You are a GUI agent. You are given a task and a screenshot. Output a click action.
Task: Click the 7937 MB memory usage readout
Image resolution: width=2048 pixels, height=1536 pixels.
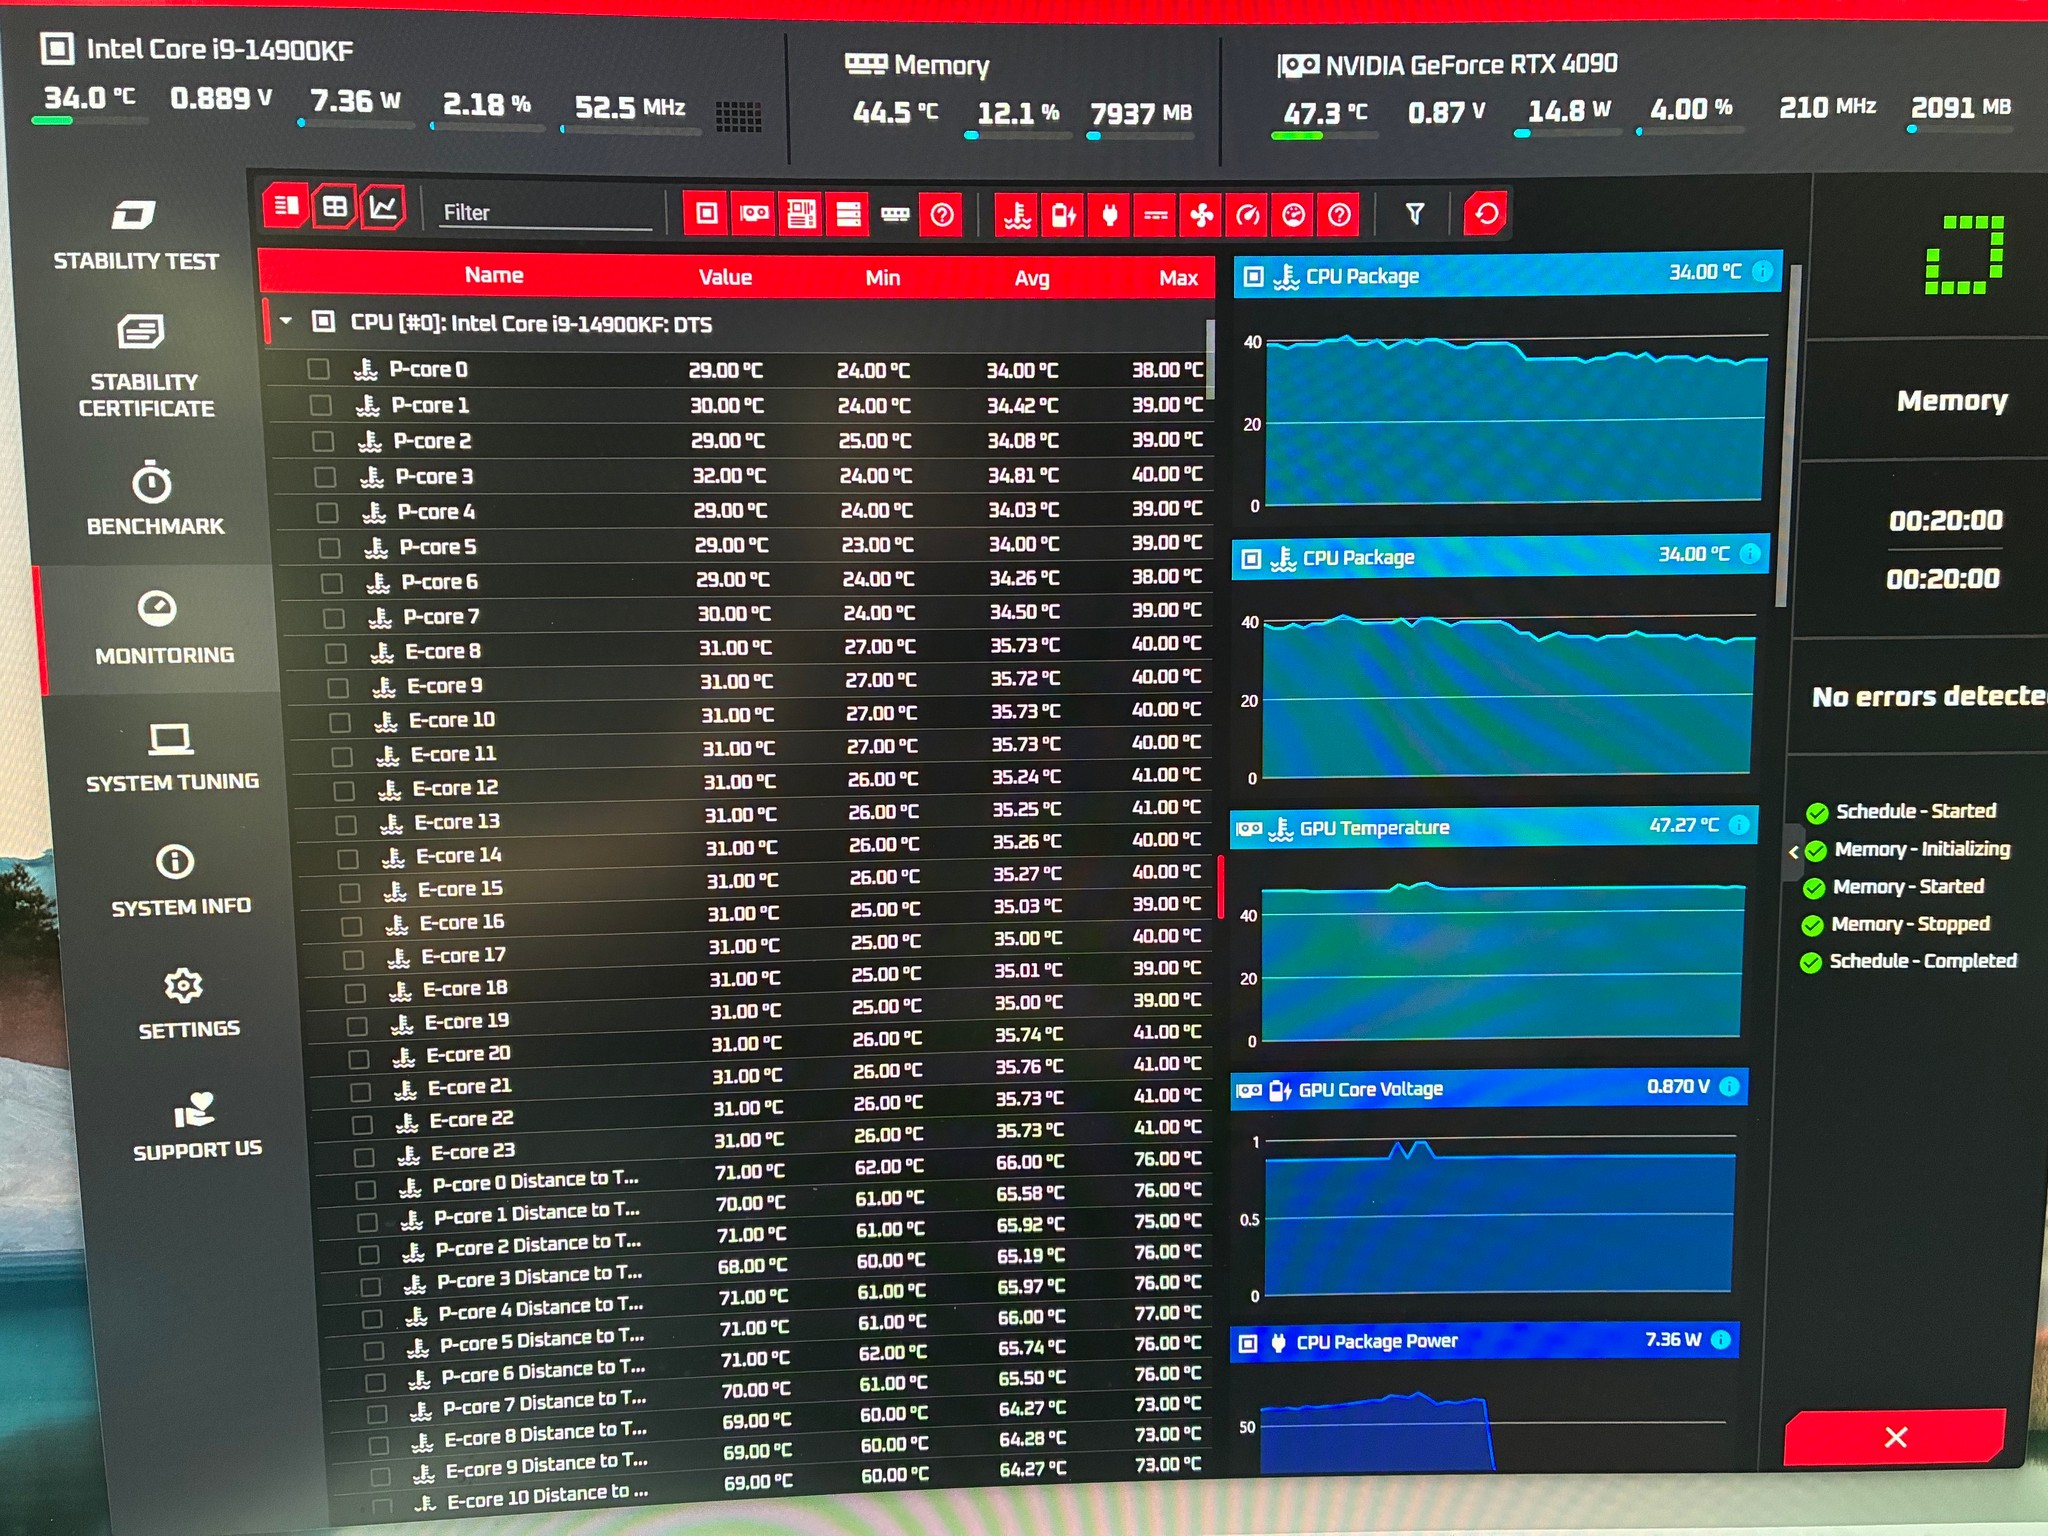click(x=1141, y=113)
